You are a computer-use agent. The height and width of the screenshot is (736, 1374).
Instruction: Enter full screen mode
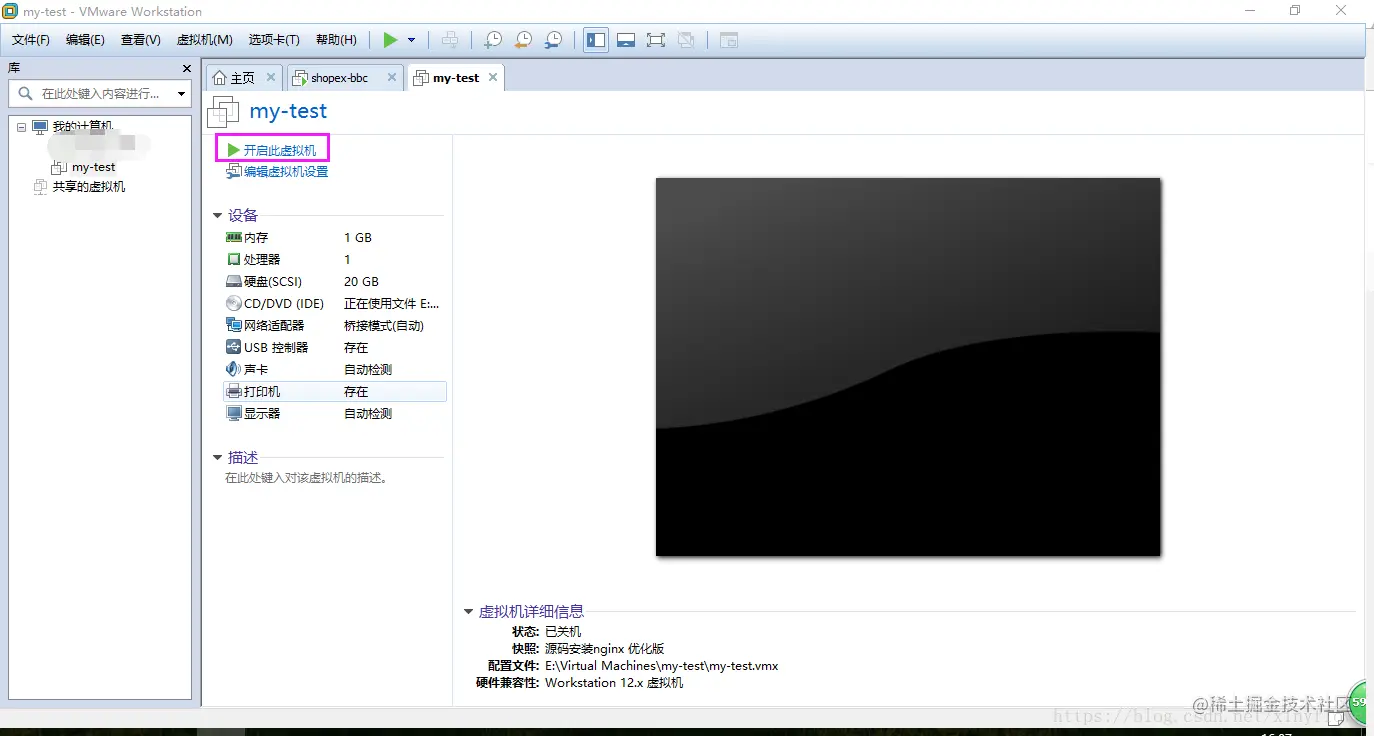click(x=656, y=40)
